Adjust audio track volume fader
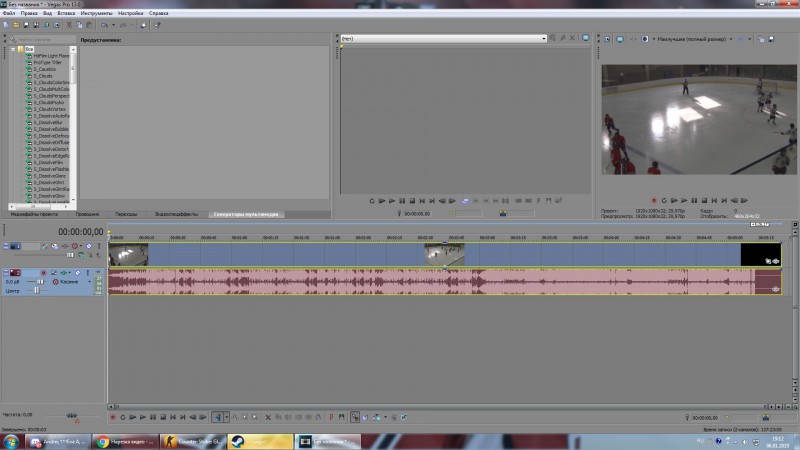This screenshot has width=800, height=450. pyautogui.click(x=40, y=282)
